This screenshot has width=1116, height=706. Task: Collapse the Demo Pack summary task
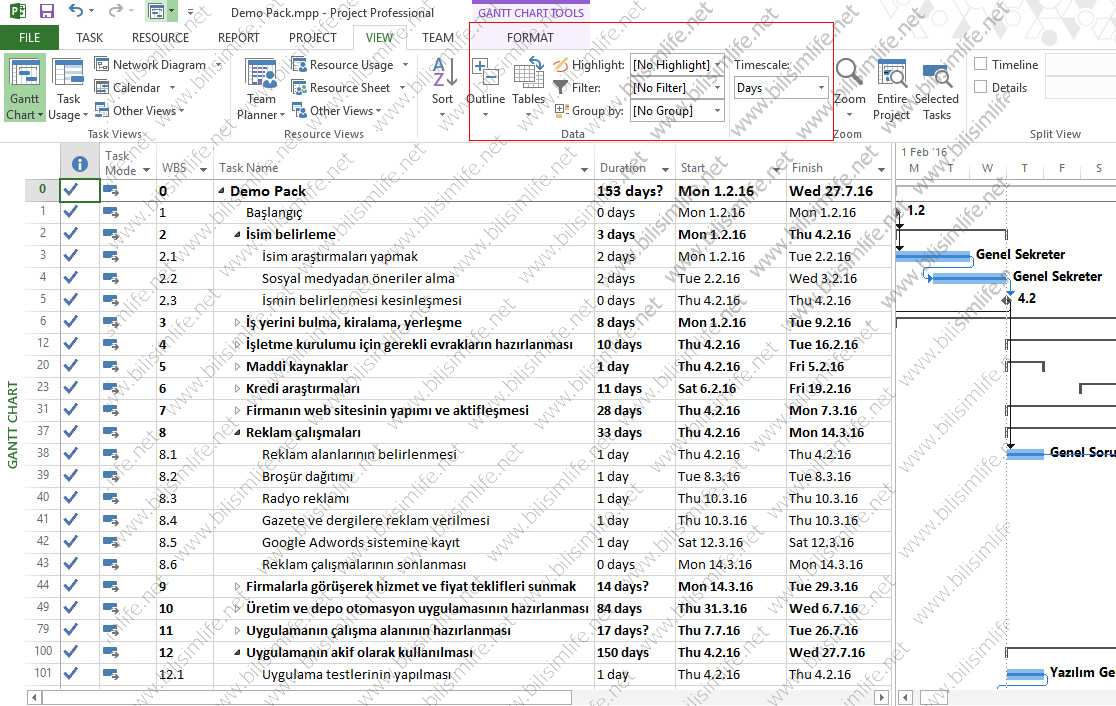pos(221,191)
